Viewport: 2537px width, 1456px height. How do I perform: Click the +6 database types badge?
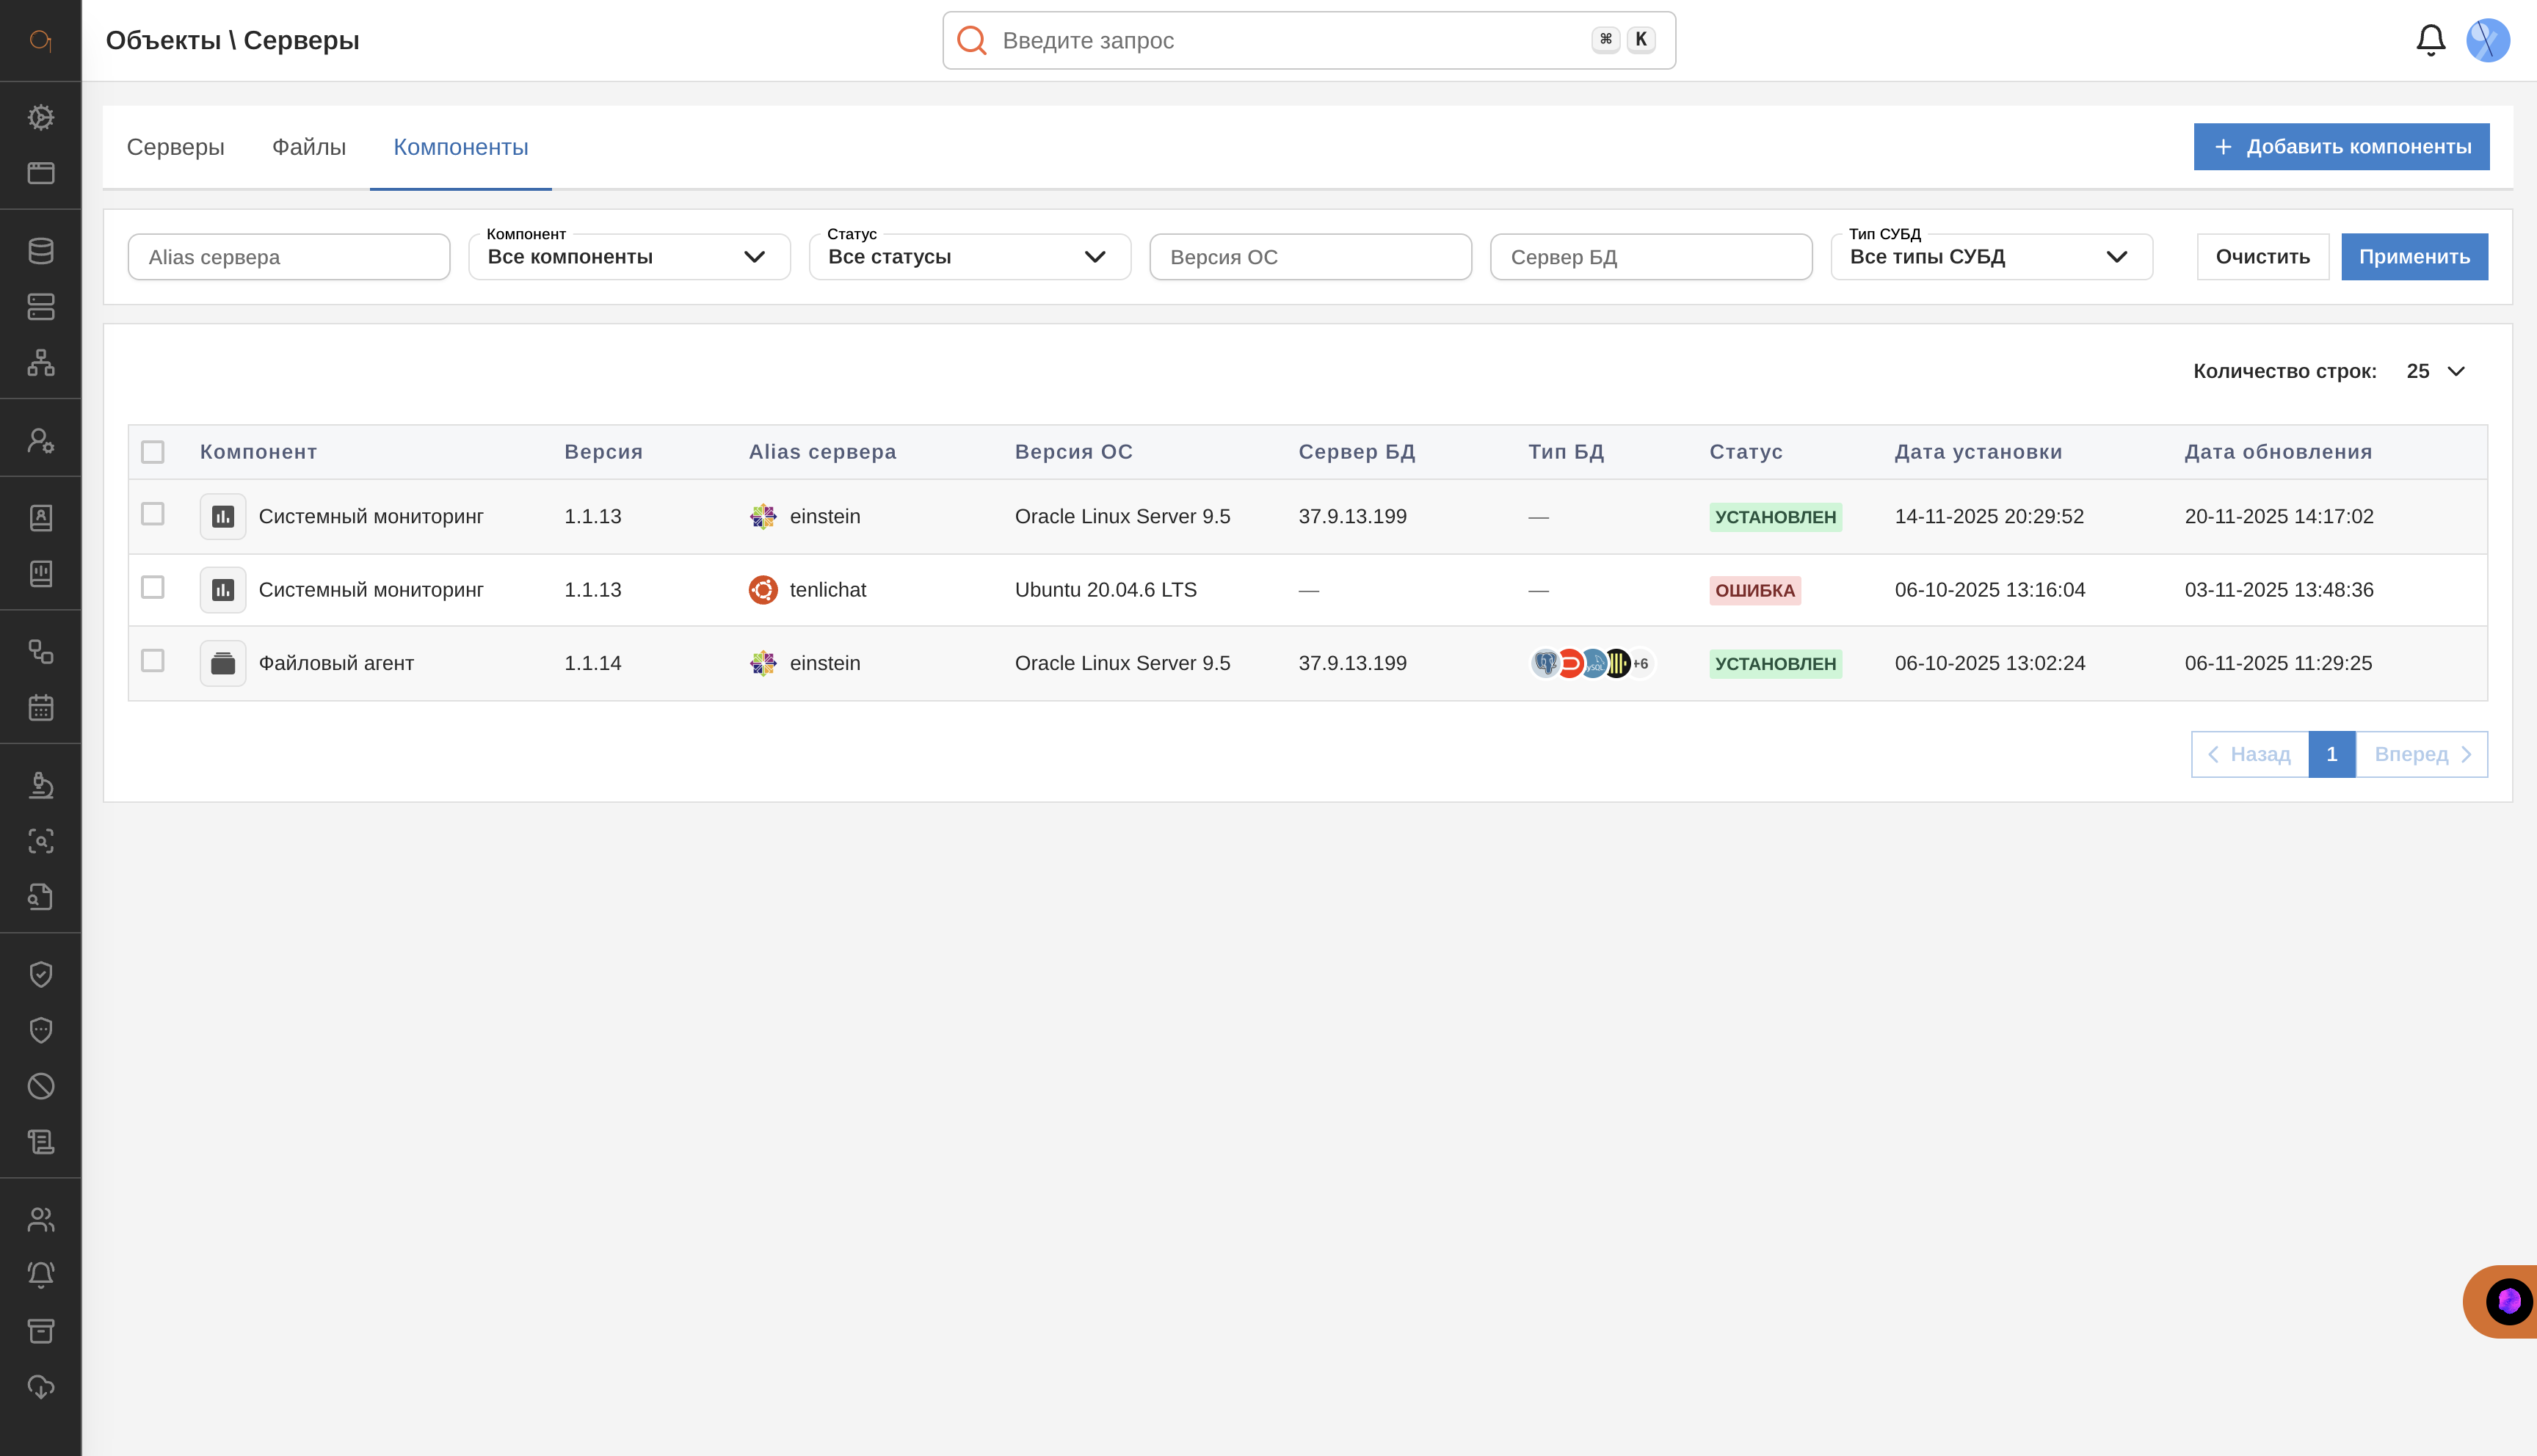click(1640, 664)
